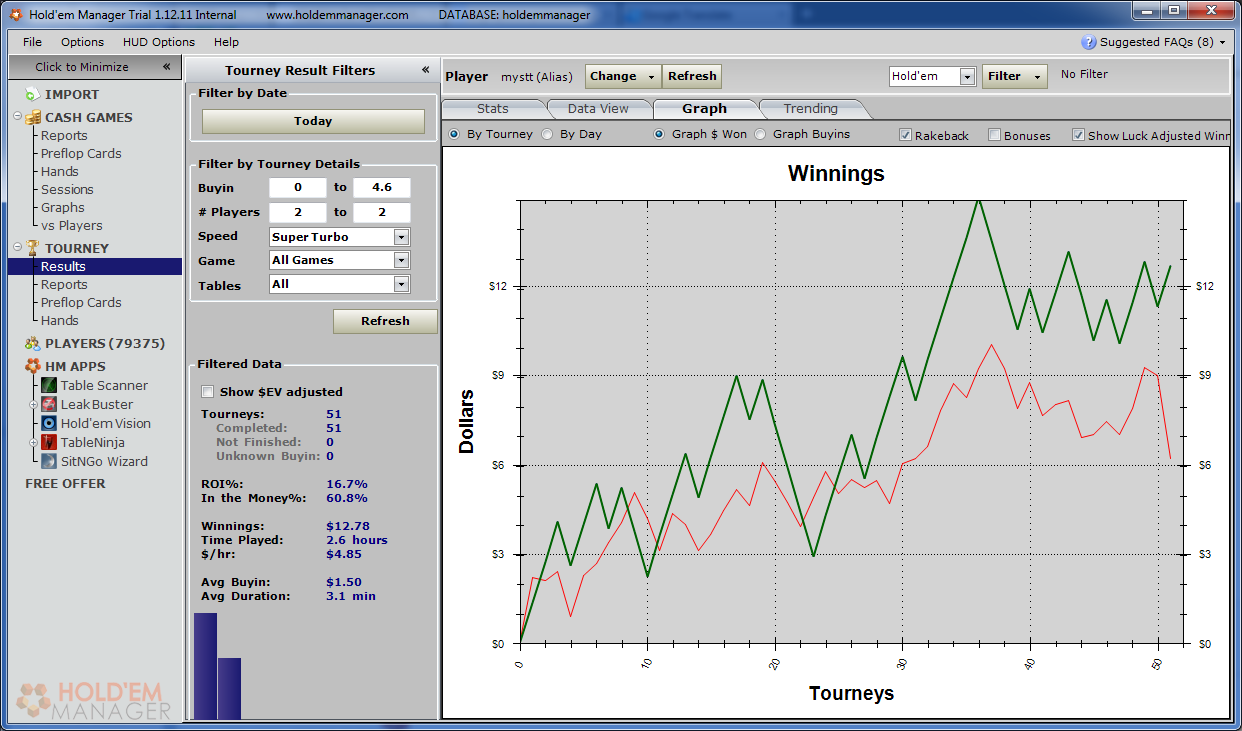Screen dimensions: 1242x731
Task: Click Refresh button under tourney filters
Action: pyautogui.click(x=385, y=321)
